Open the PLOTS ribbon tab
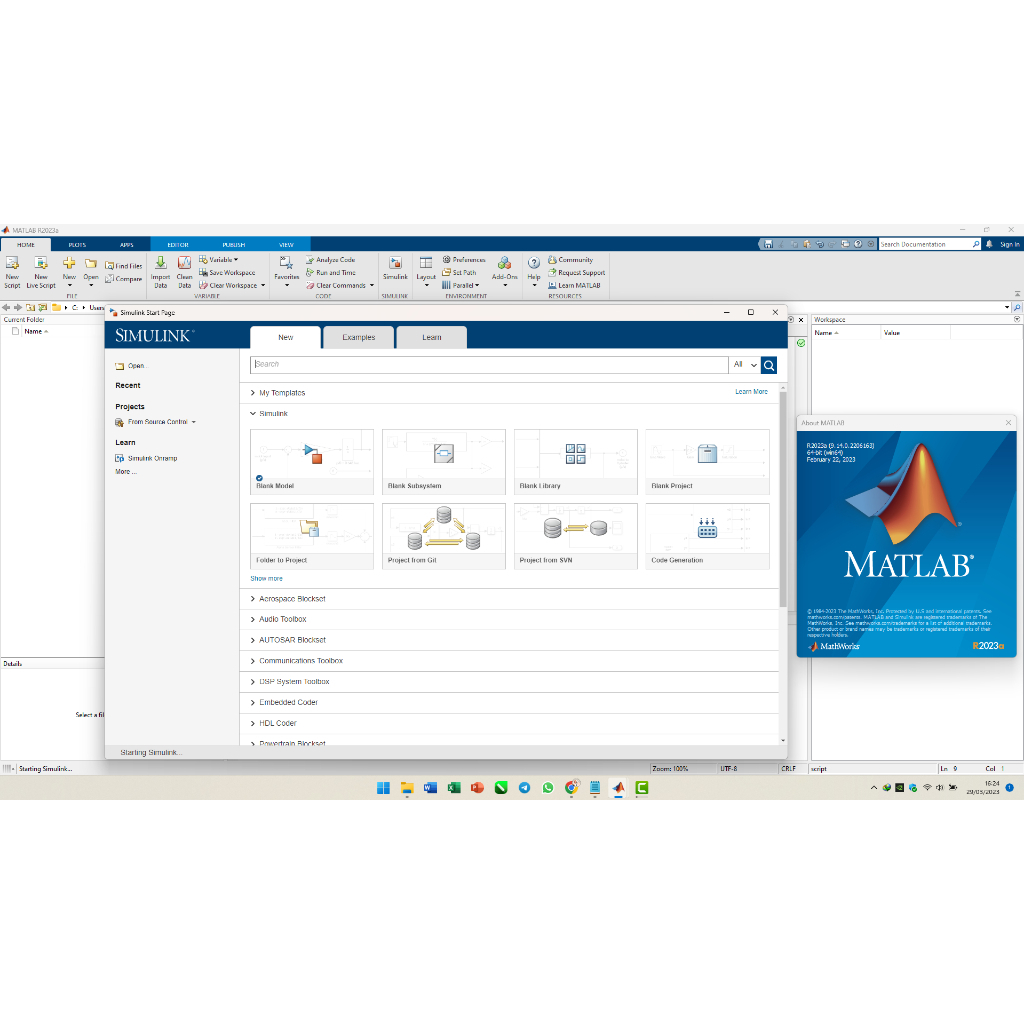 [77, 245]
